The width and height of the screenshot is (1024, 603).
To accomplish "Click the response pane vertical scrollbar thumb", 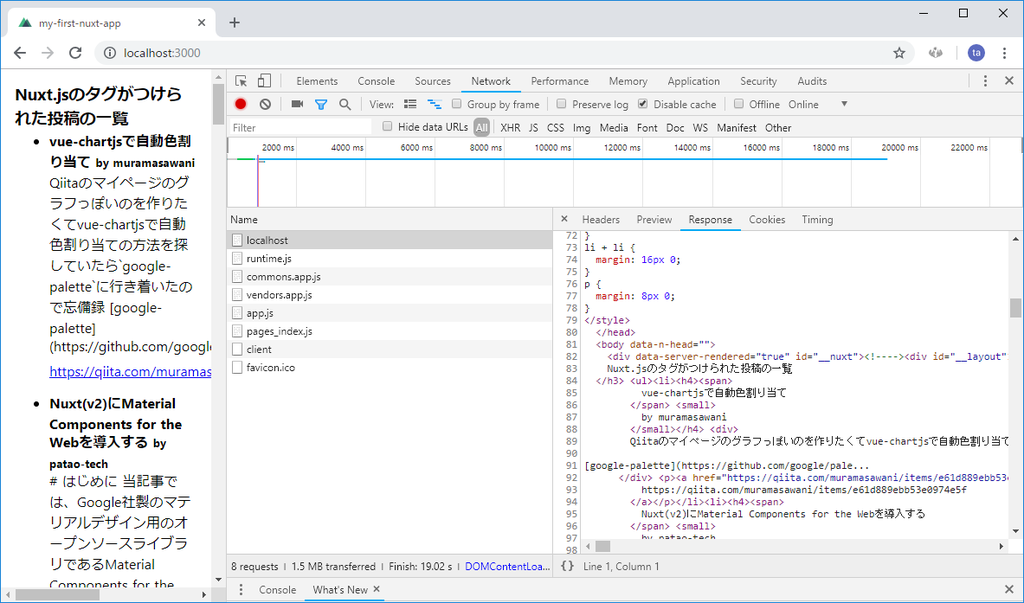I will point(1016,308).
